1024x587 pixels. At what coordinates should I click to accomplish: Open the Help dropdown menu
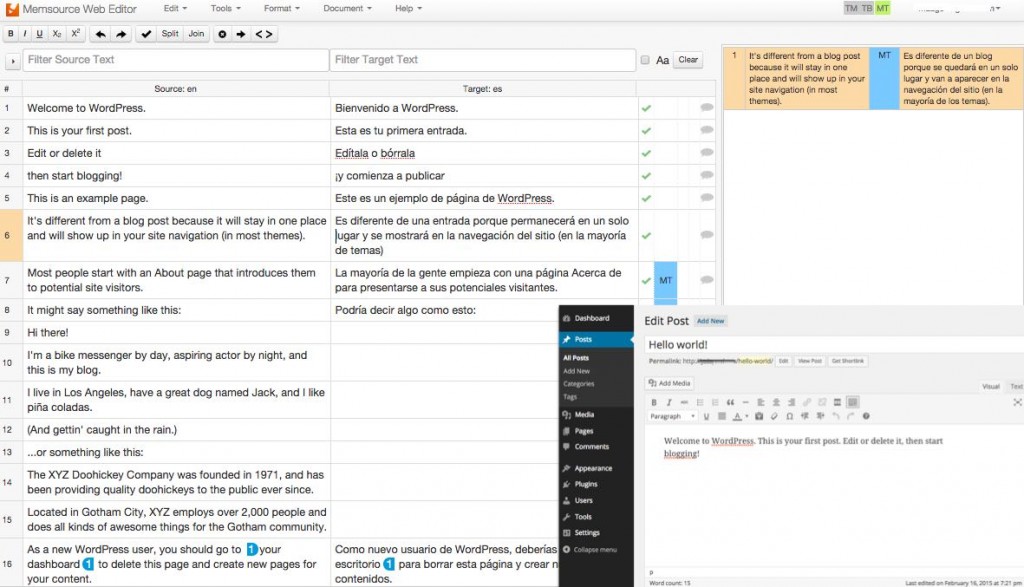tap(408, 8)
